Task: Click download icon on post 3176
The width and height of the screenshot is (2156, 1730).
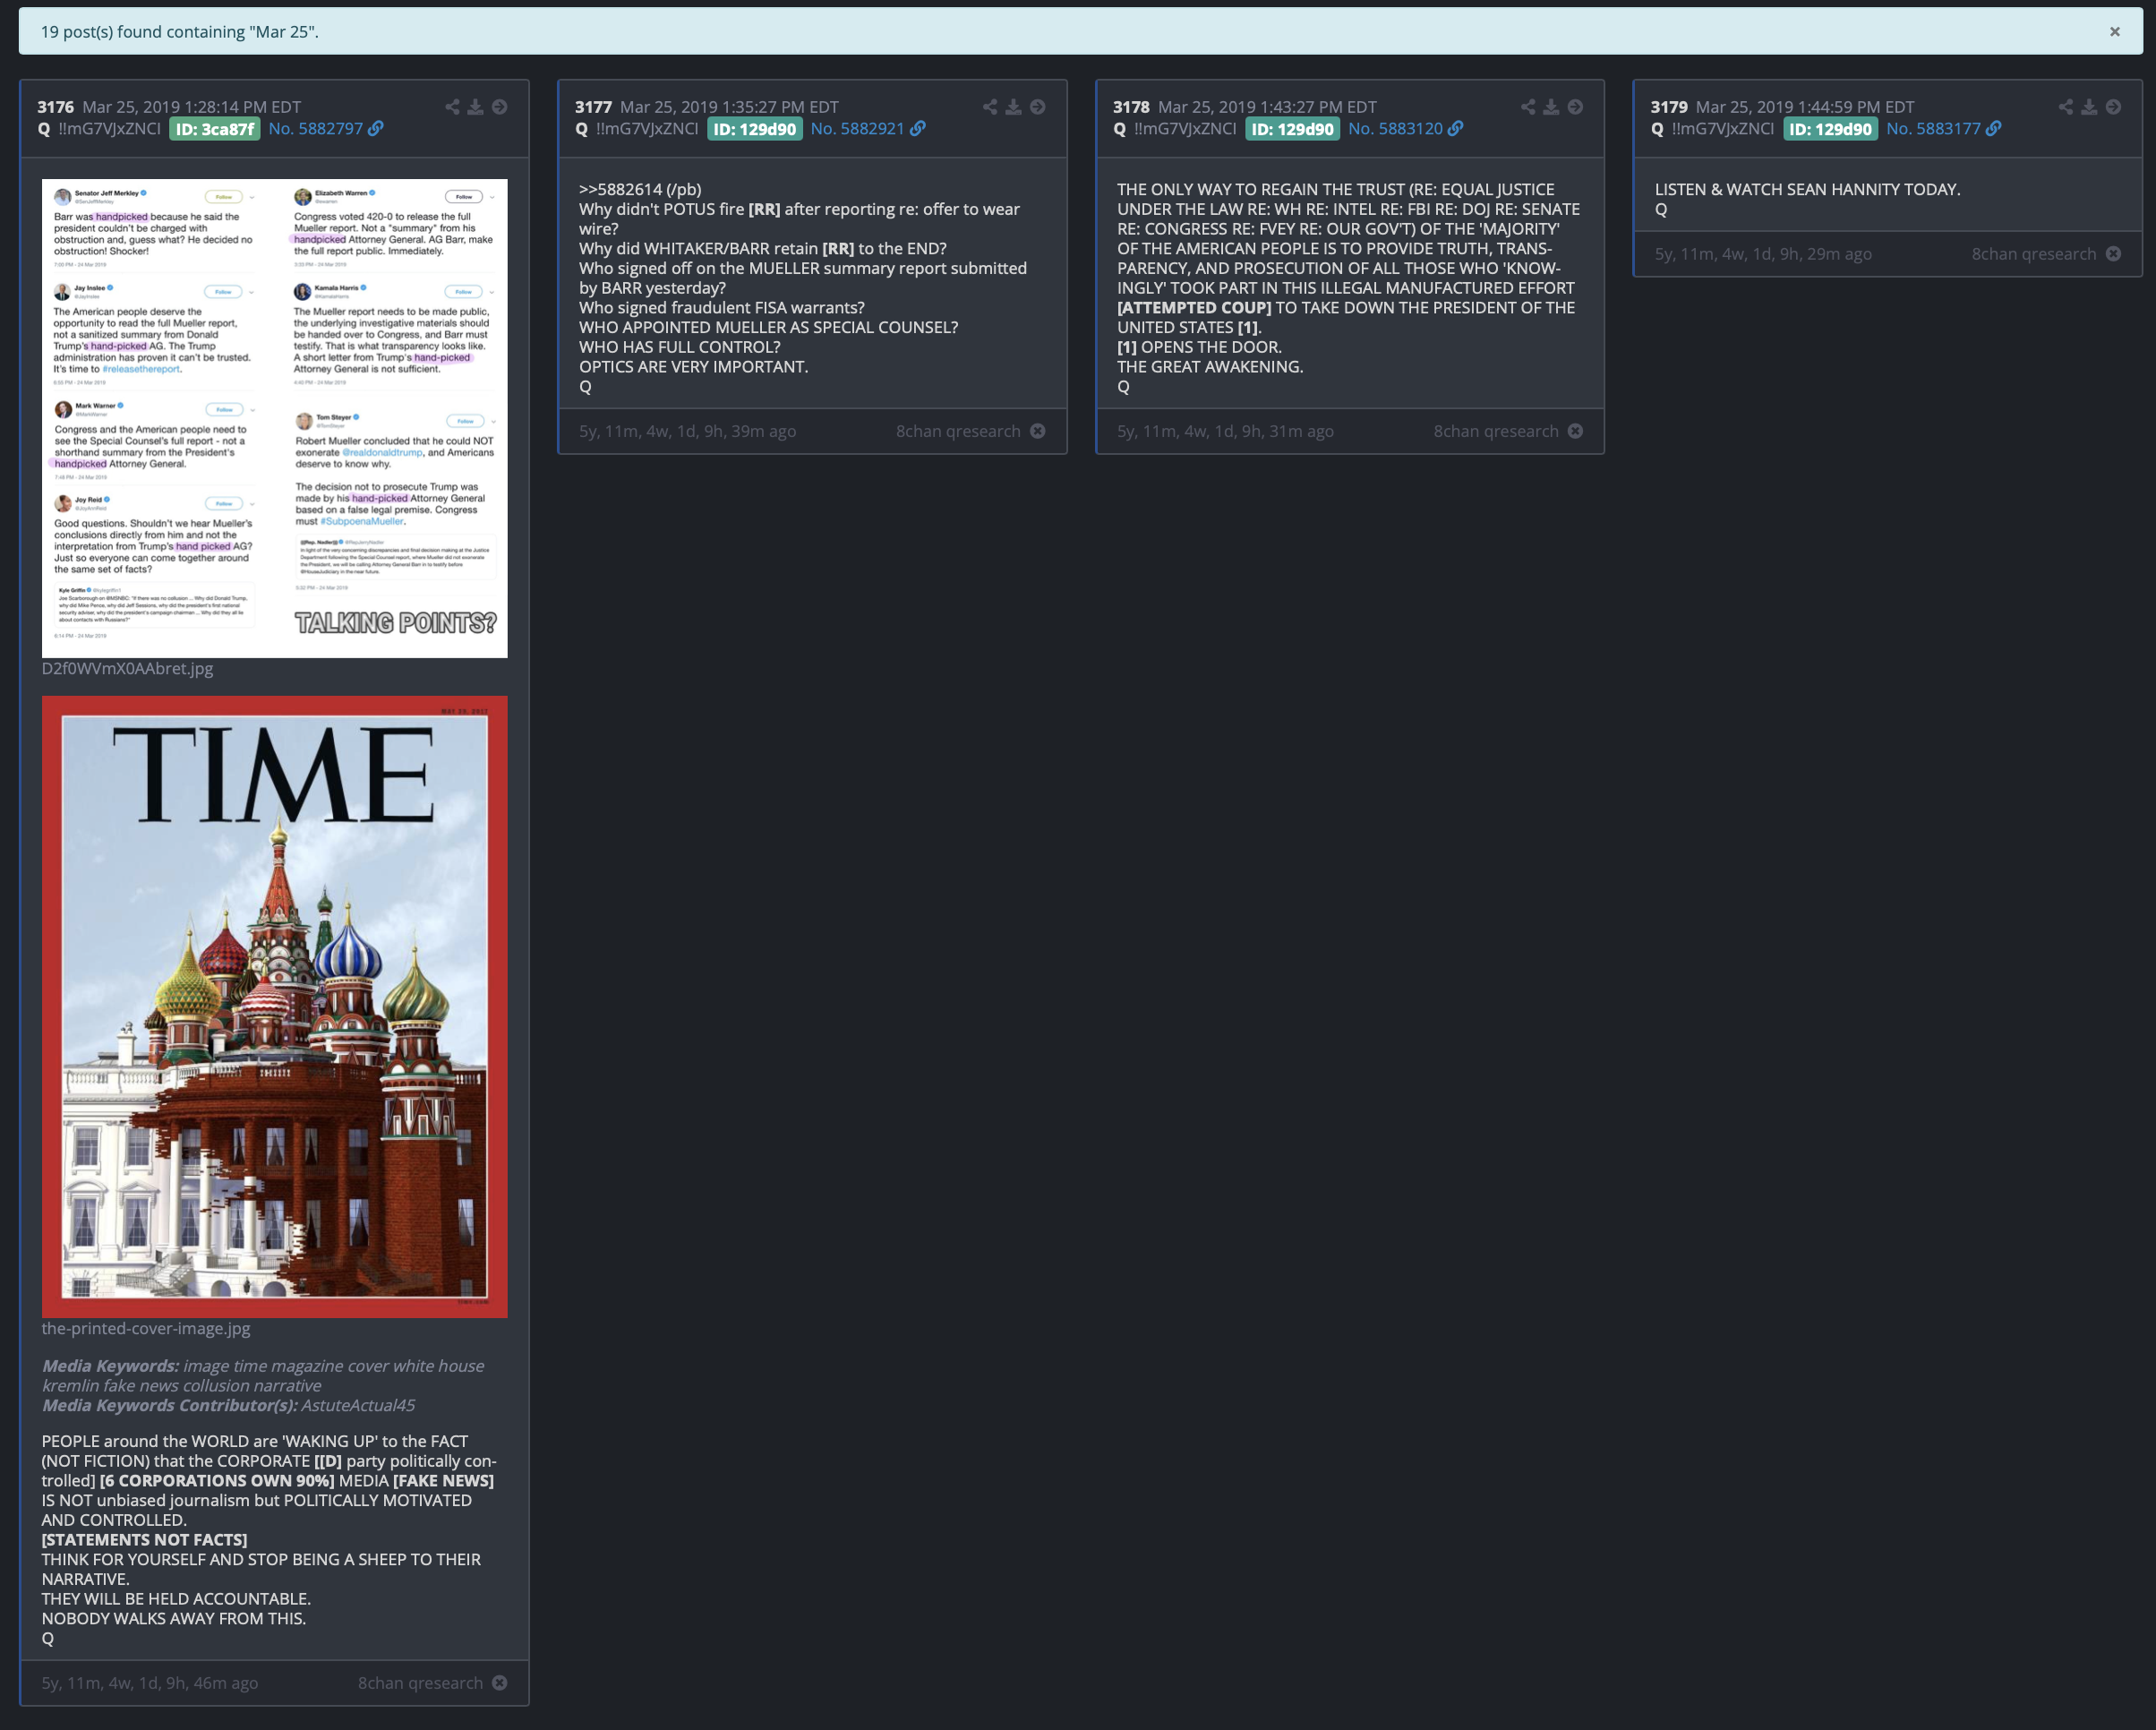Action: 476,107
